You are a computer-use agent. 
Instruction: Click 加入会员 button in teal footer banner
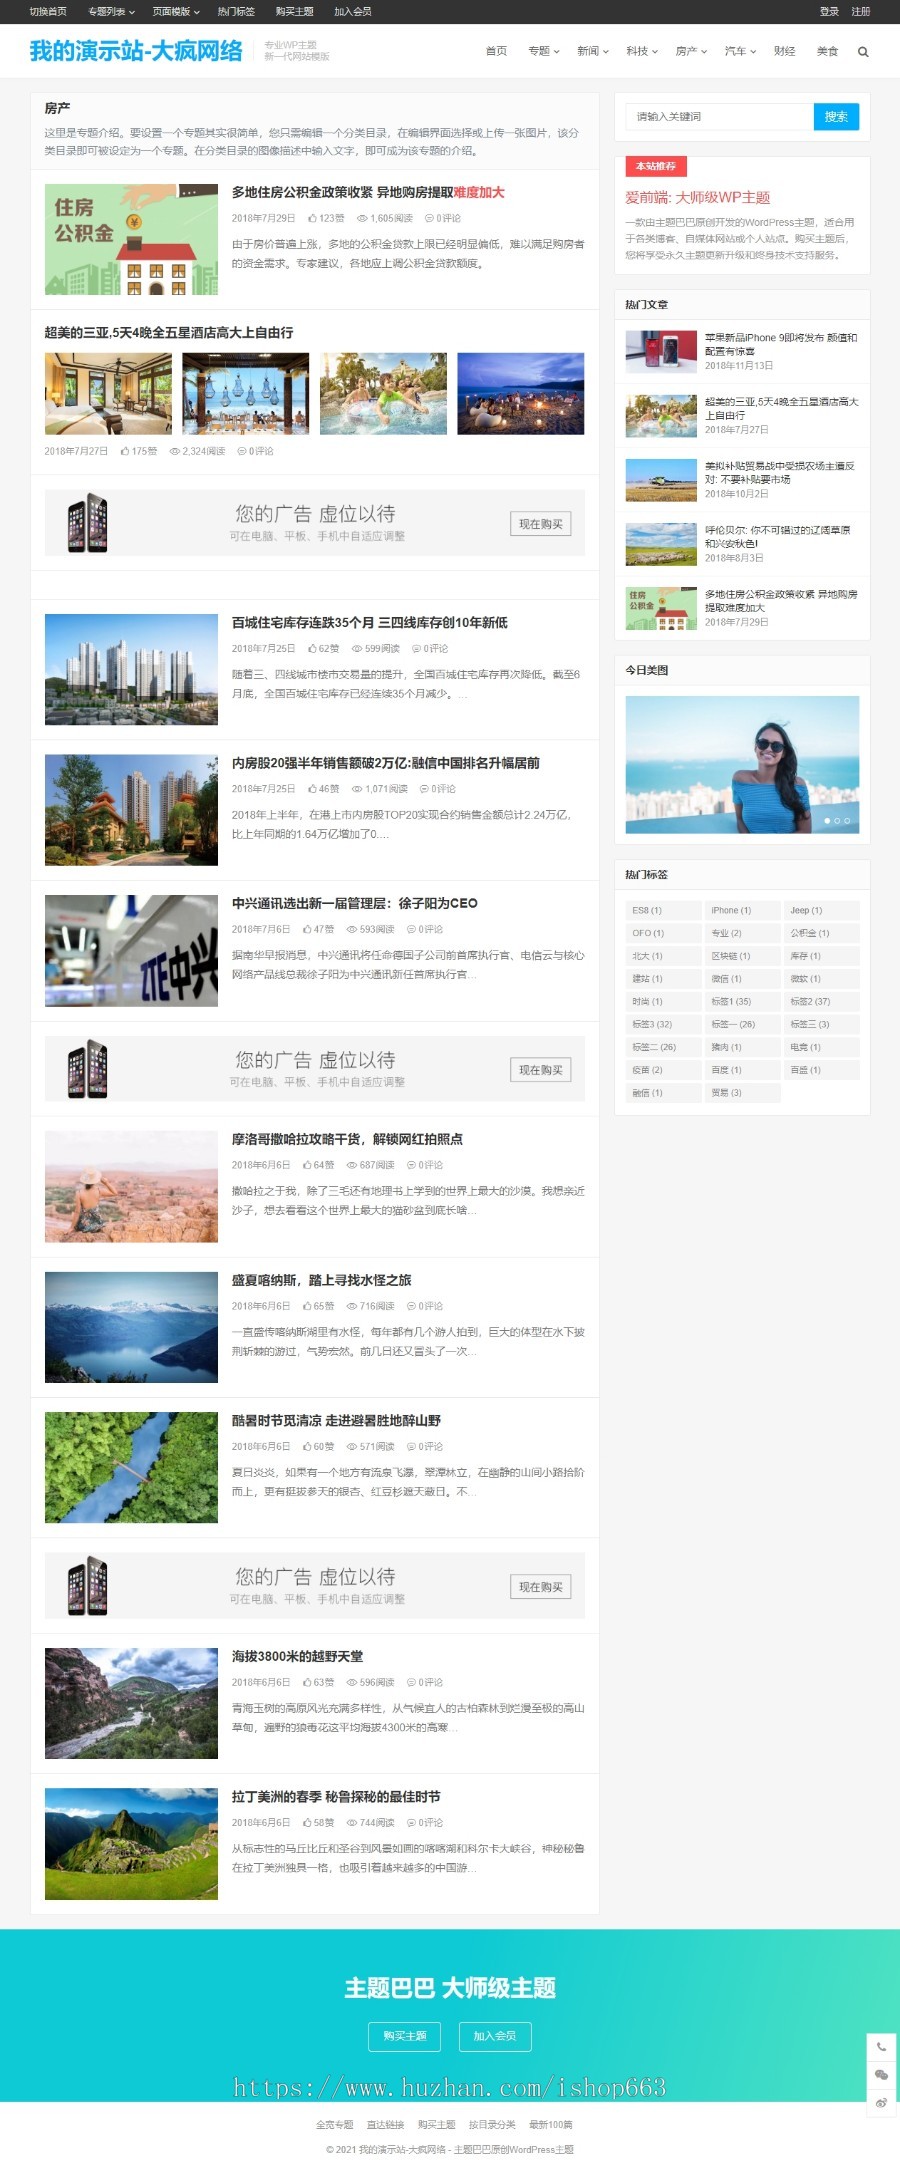pyautogui.click(x=495, y=2036)
